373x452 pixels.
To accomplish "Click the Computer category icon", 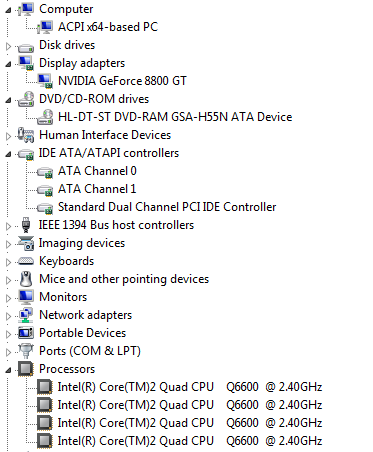I will point(26,9).
